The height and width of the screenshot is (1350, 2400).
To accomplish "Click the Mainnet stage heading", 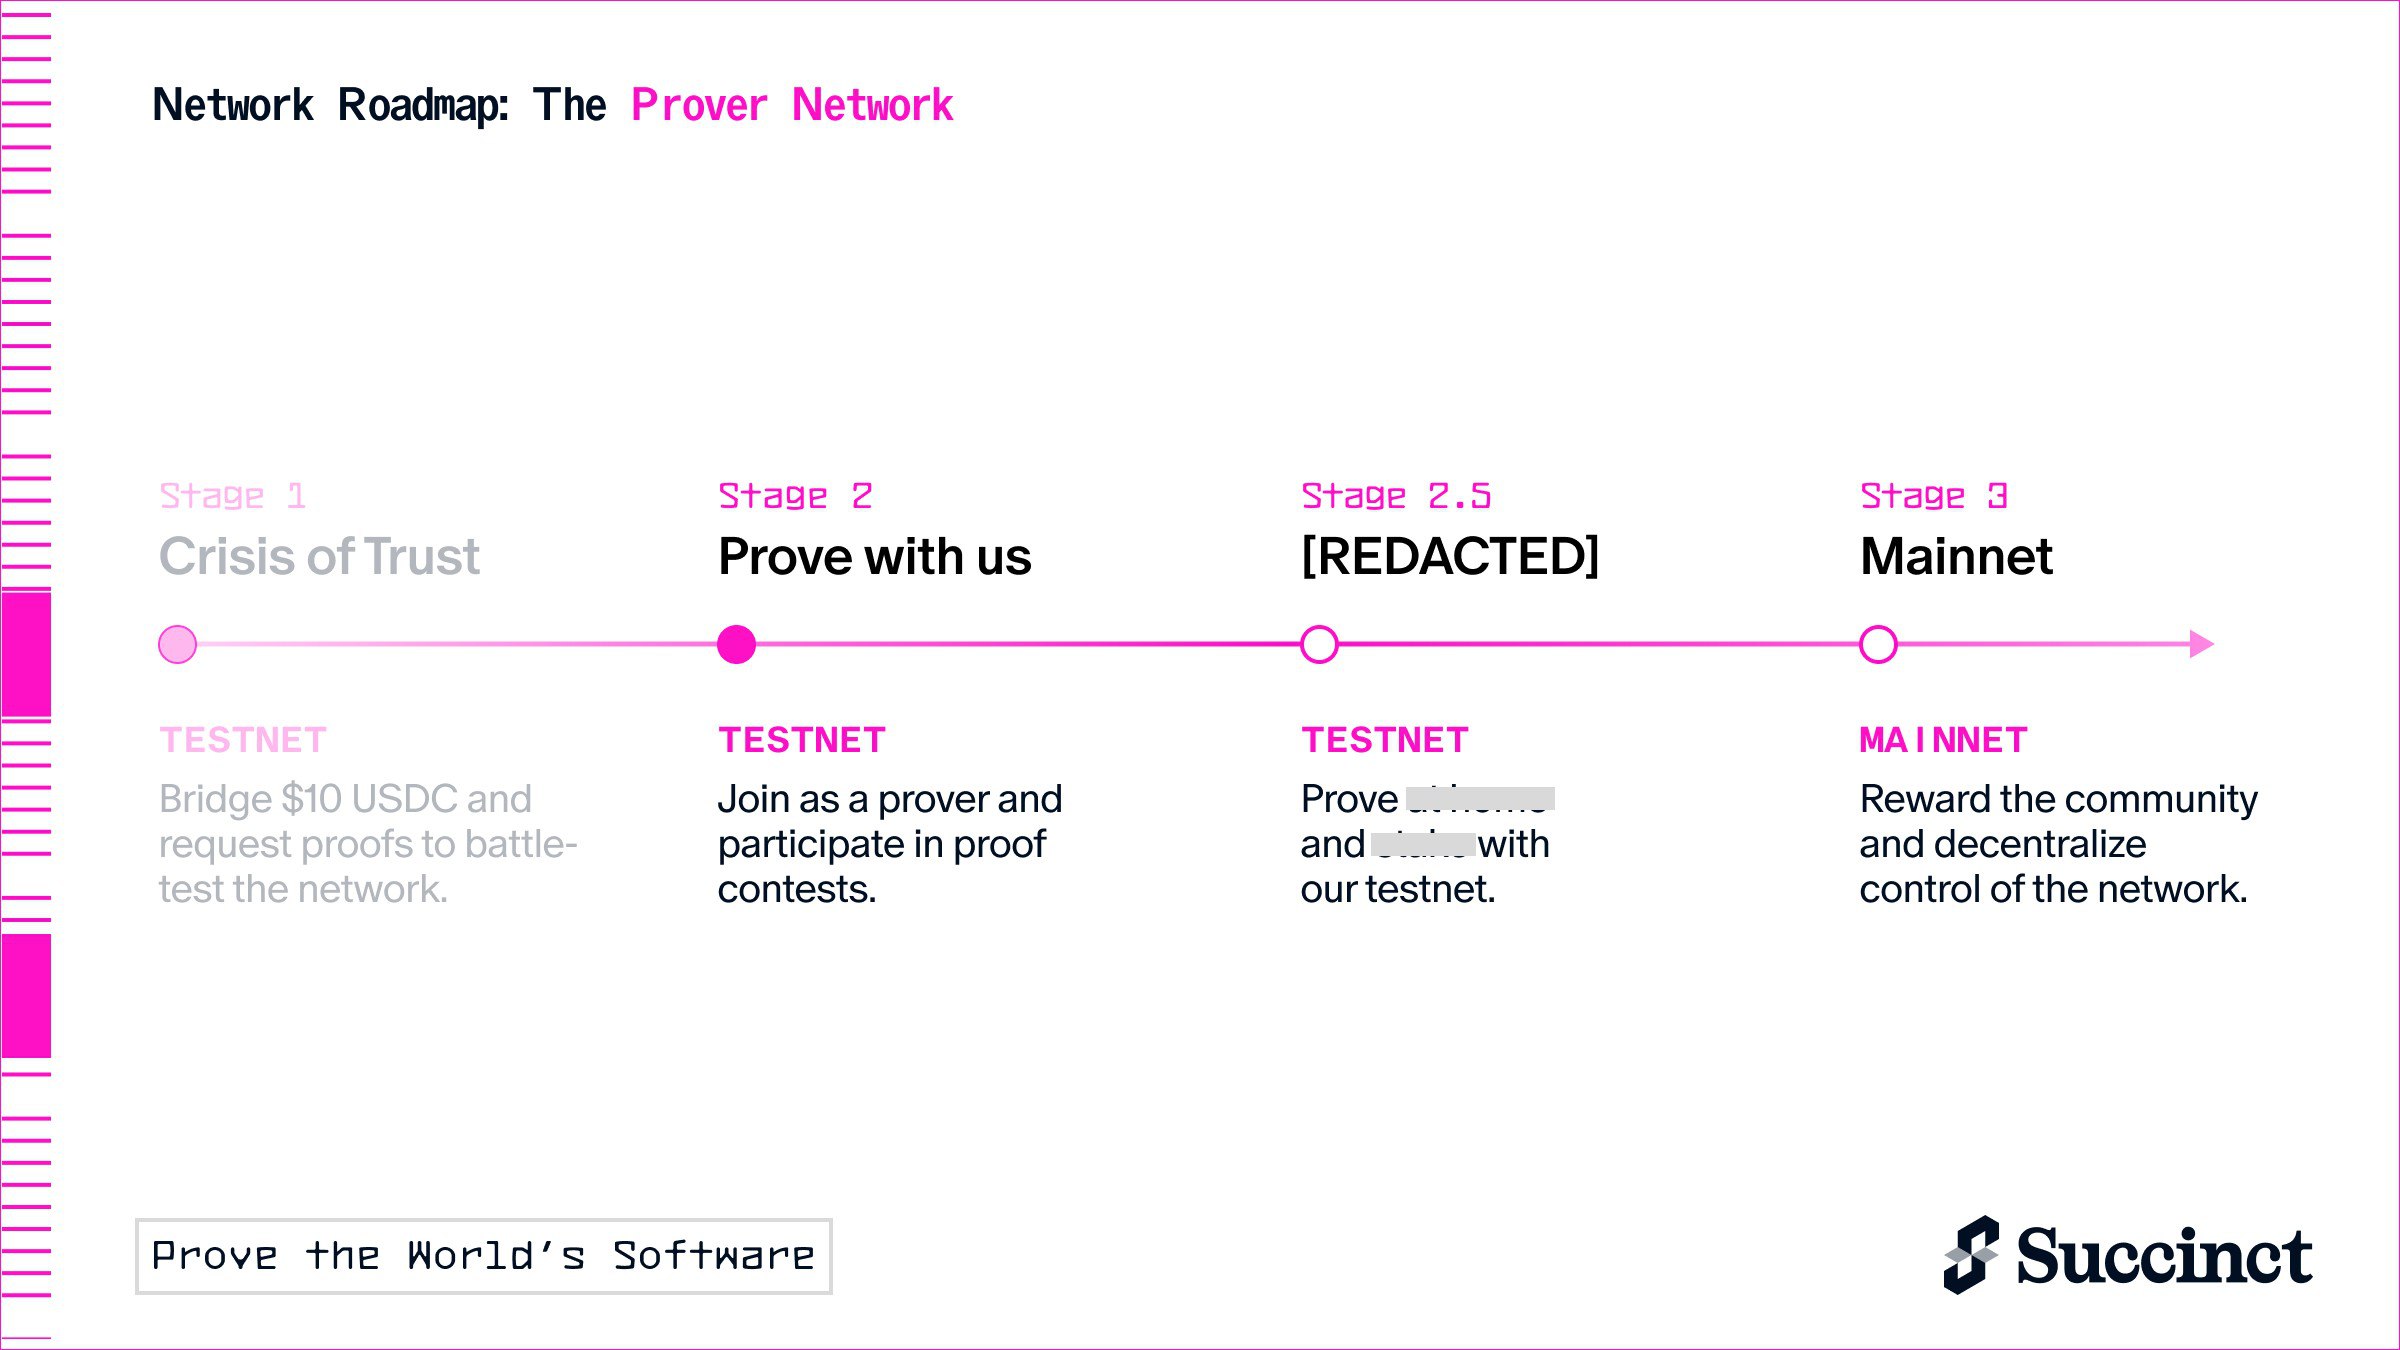I will 1956,556.
